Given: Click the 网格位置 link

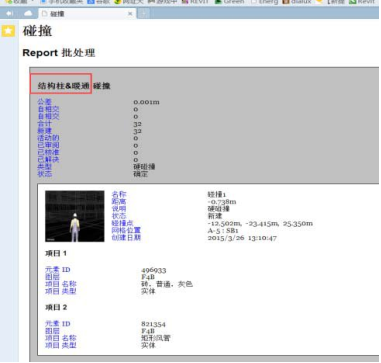Looking at the screenshot, I should (126, 230).
